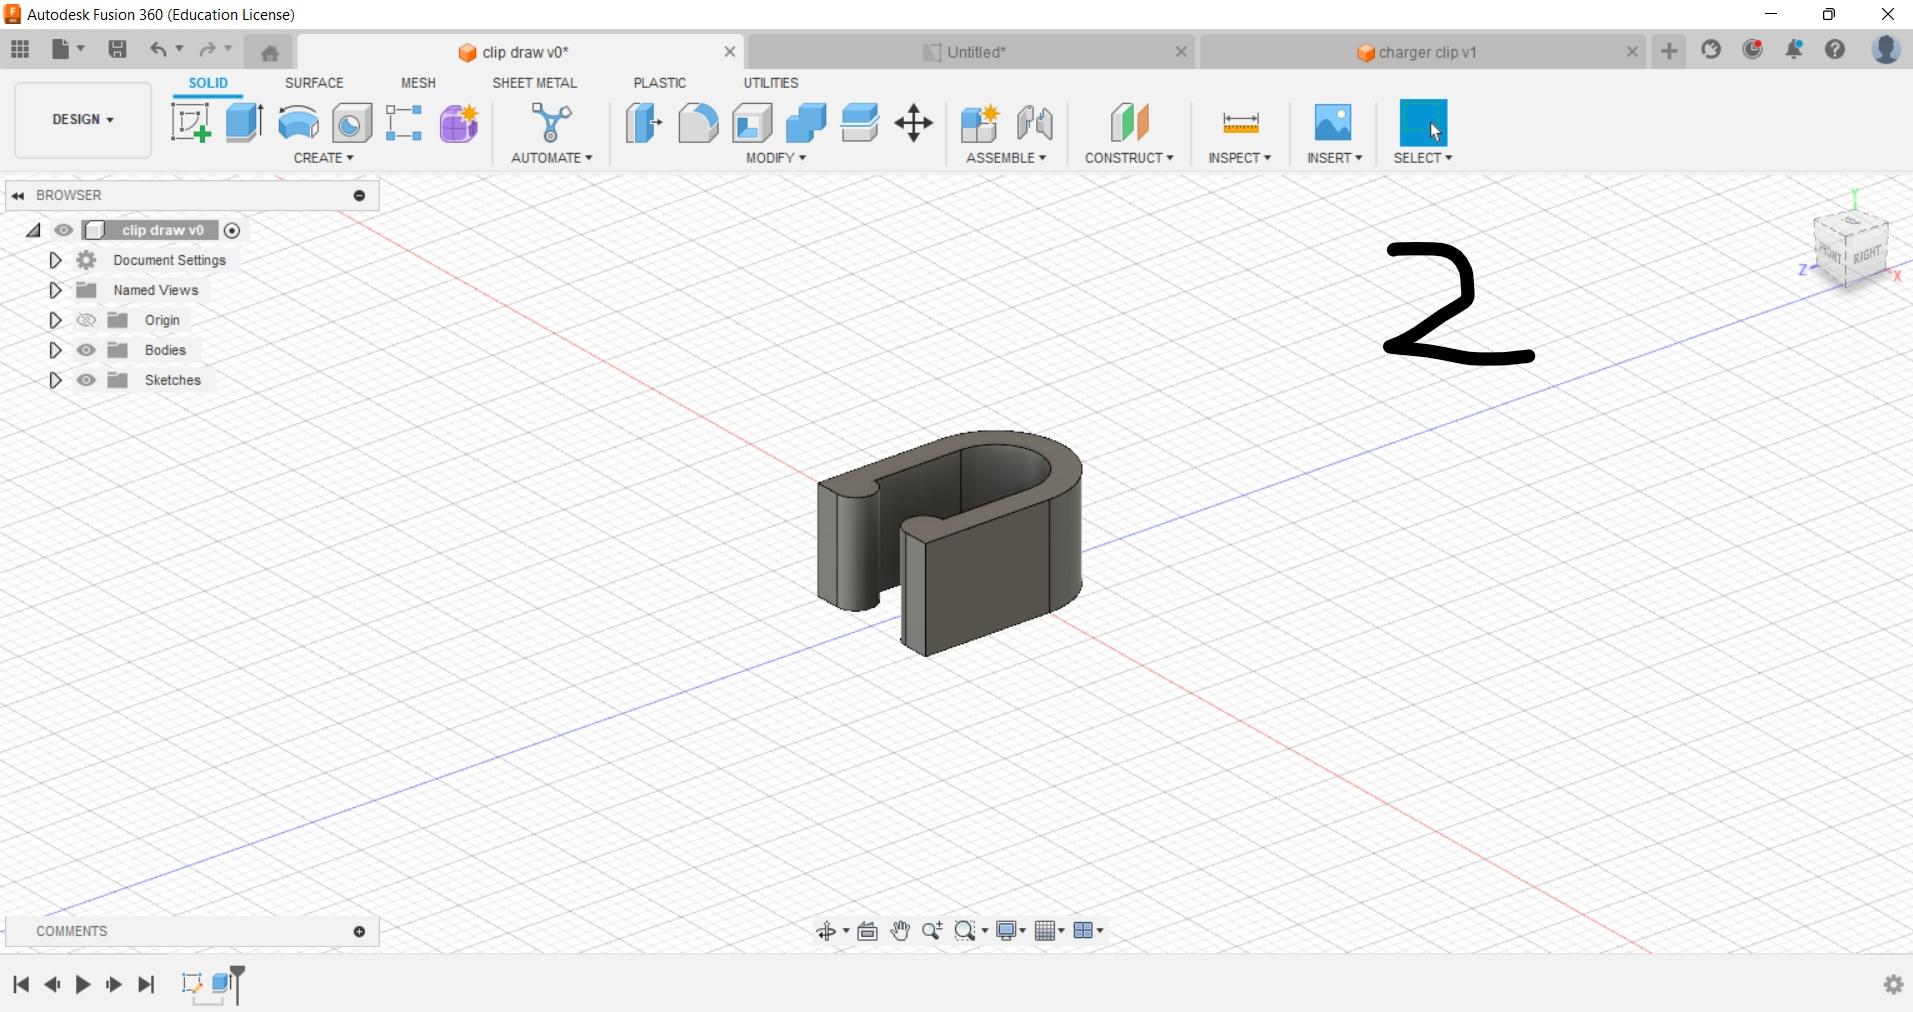This screenshot has height=1012, width=1913.
Task: Activate clip draw v0 component radio button
Action: coord(232,230)
